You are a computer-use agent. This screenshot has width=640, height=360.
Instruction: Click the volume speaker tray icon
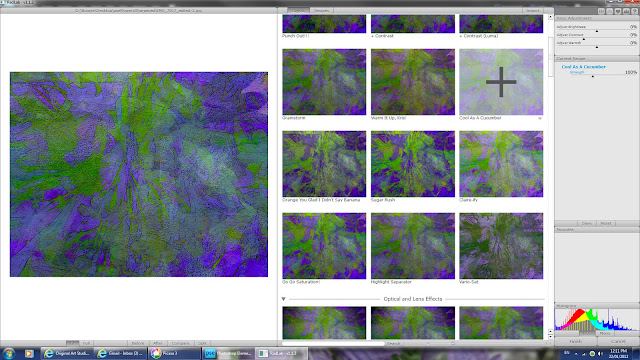tap(600, 353)
